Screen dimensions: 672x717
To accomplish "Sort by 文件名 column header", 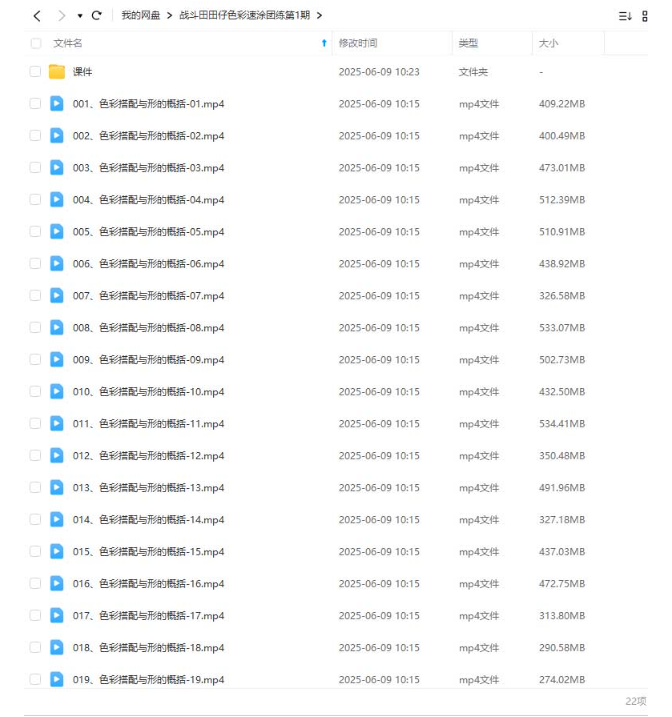I will (68, 43).
